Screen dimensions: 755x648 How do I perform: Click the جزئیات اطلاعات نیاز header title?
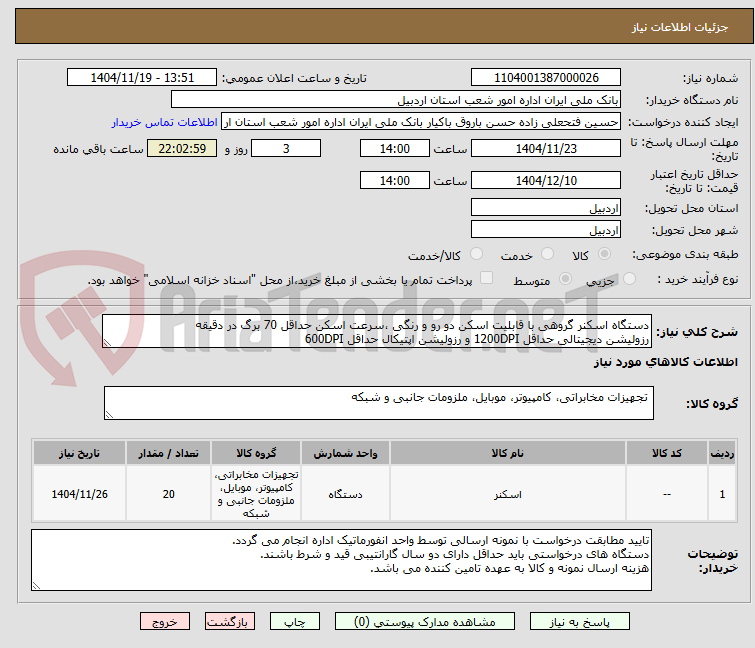tap(680, 27)
